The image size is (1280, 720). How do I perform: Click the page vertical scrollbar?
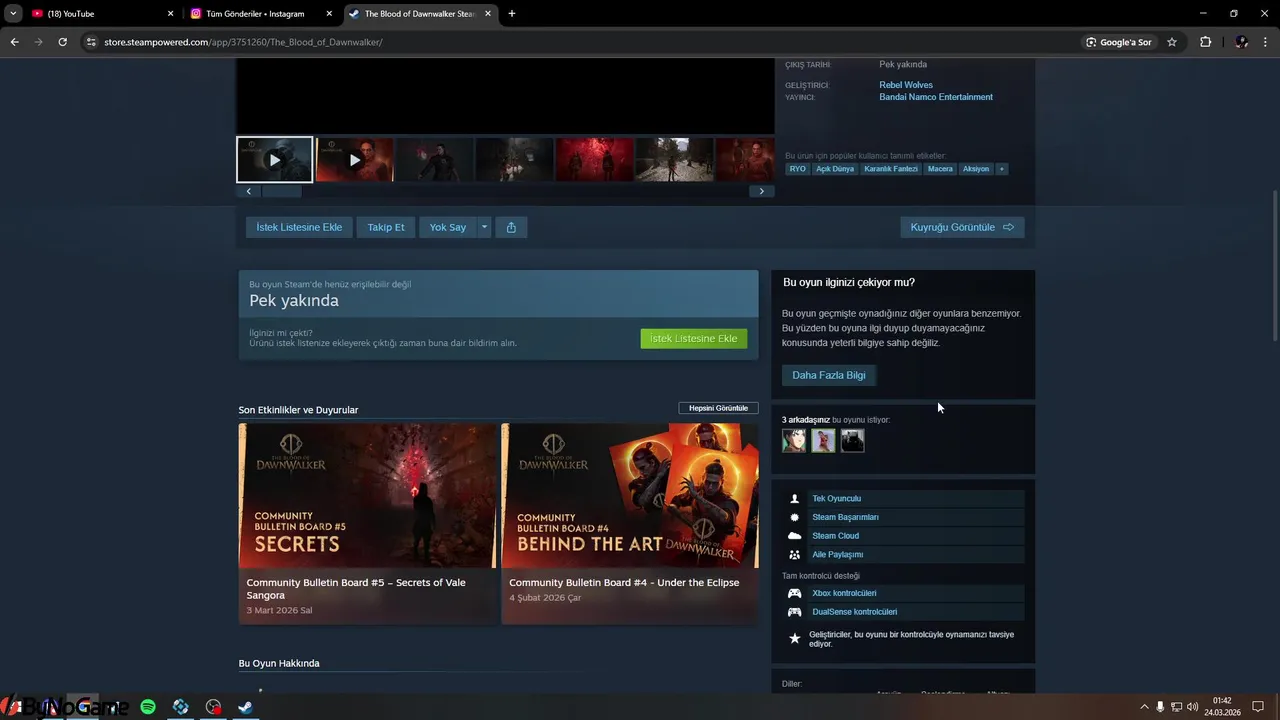1275,265
